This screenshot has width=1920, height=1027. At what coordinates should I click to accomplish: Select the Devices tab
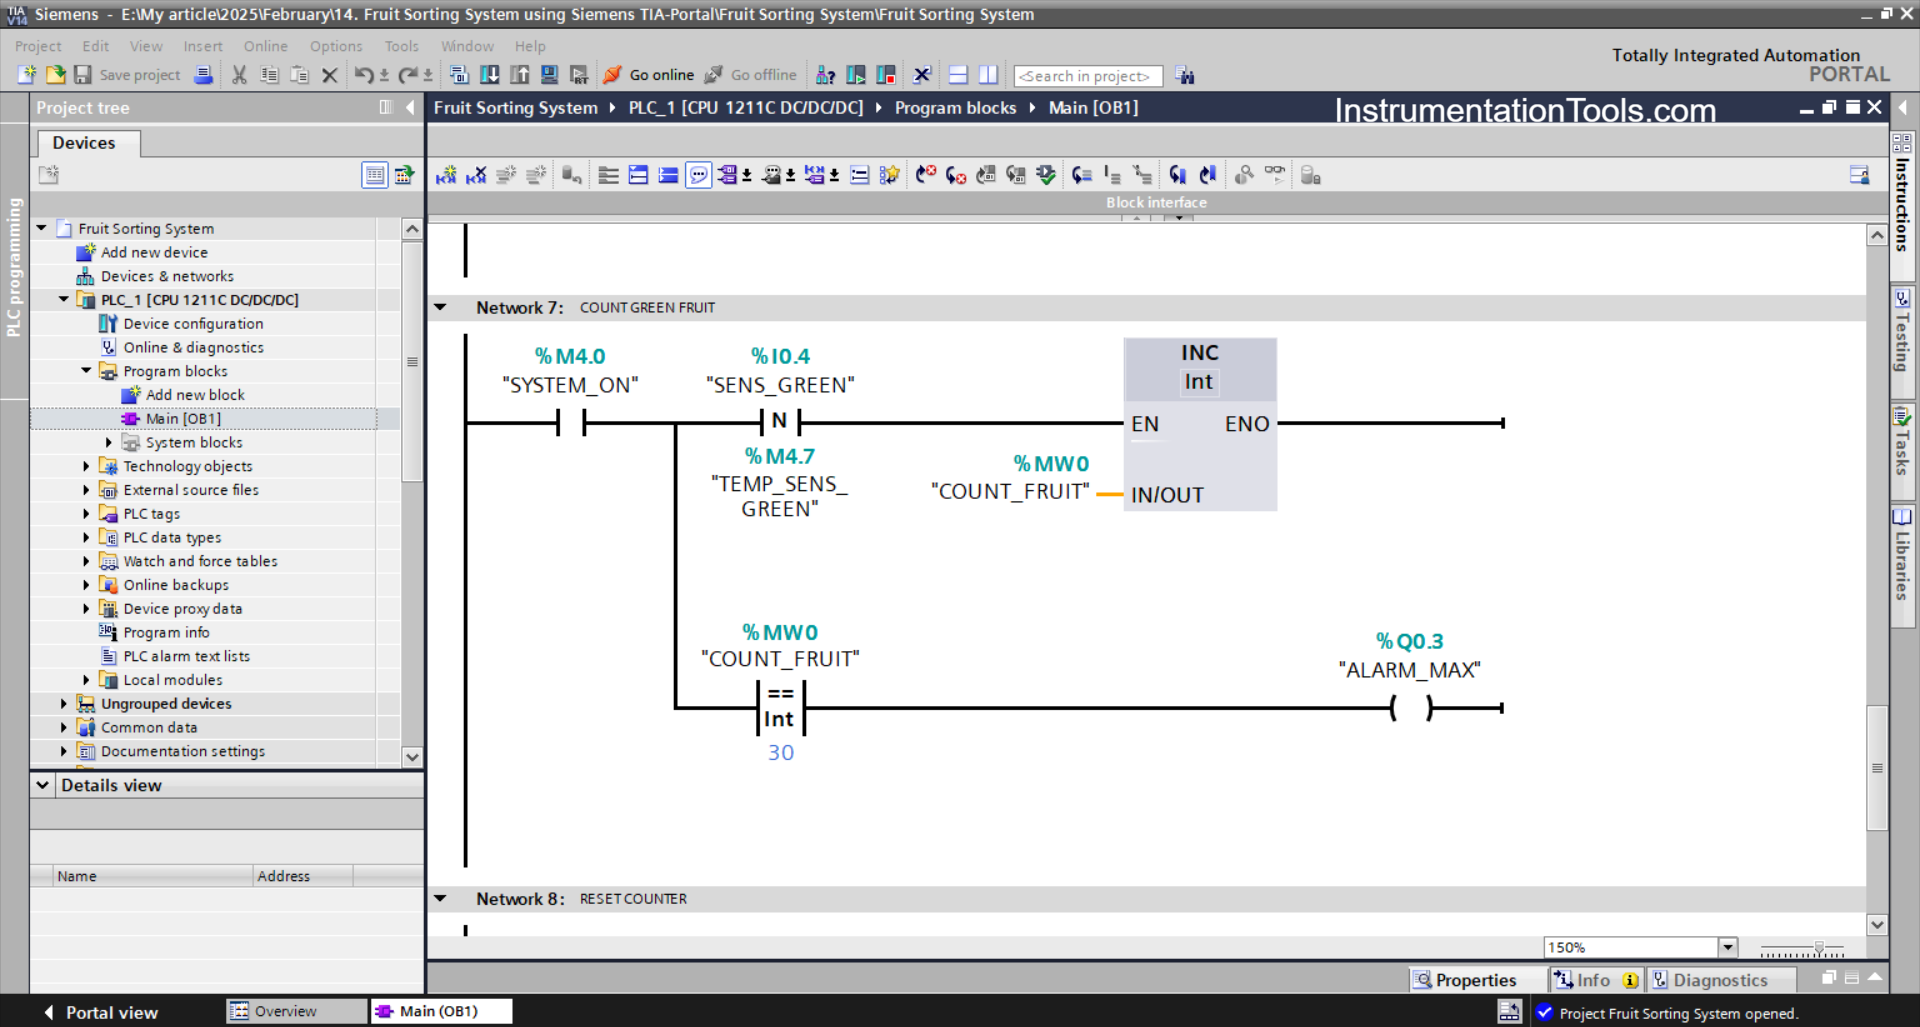(84, 143)
